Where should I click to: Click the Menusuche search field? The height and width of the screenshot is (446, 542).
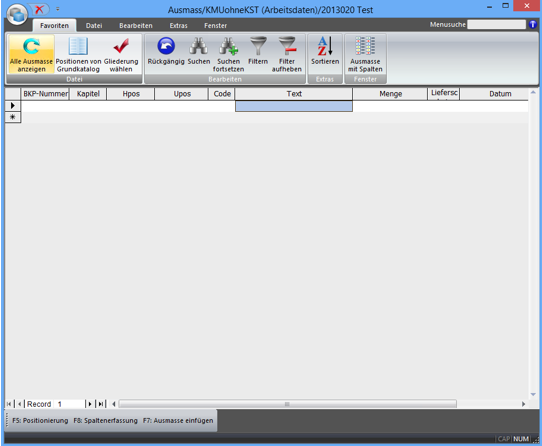(x=496, y=25)
